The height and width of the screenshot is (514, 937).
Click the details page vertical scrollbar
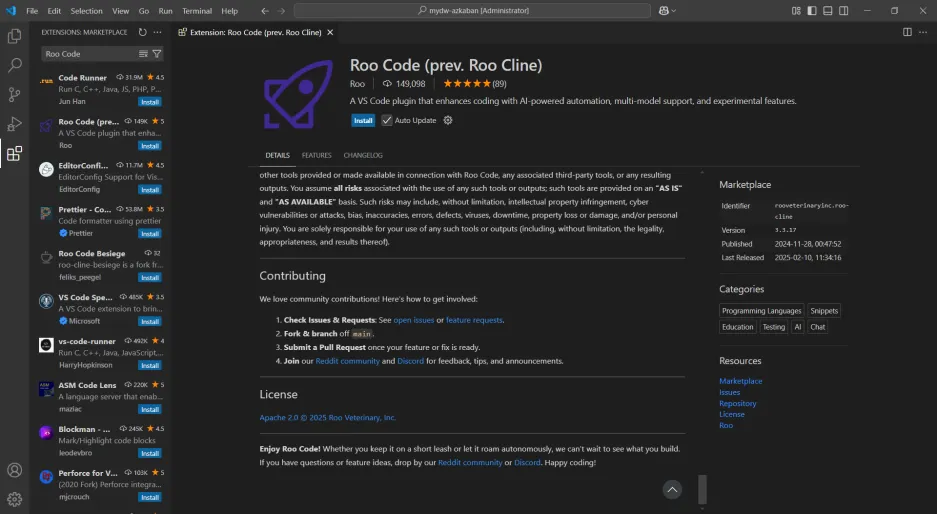[x=702, y=489]
